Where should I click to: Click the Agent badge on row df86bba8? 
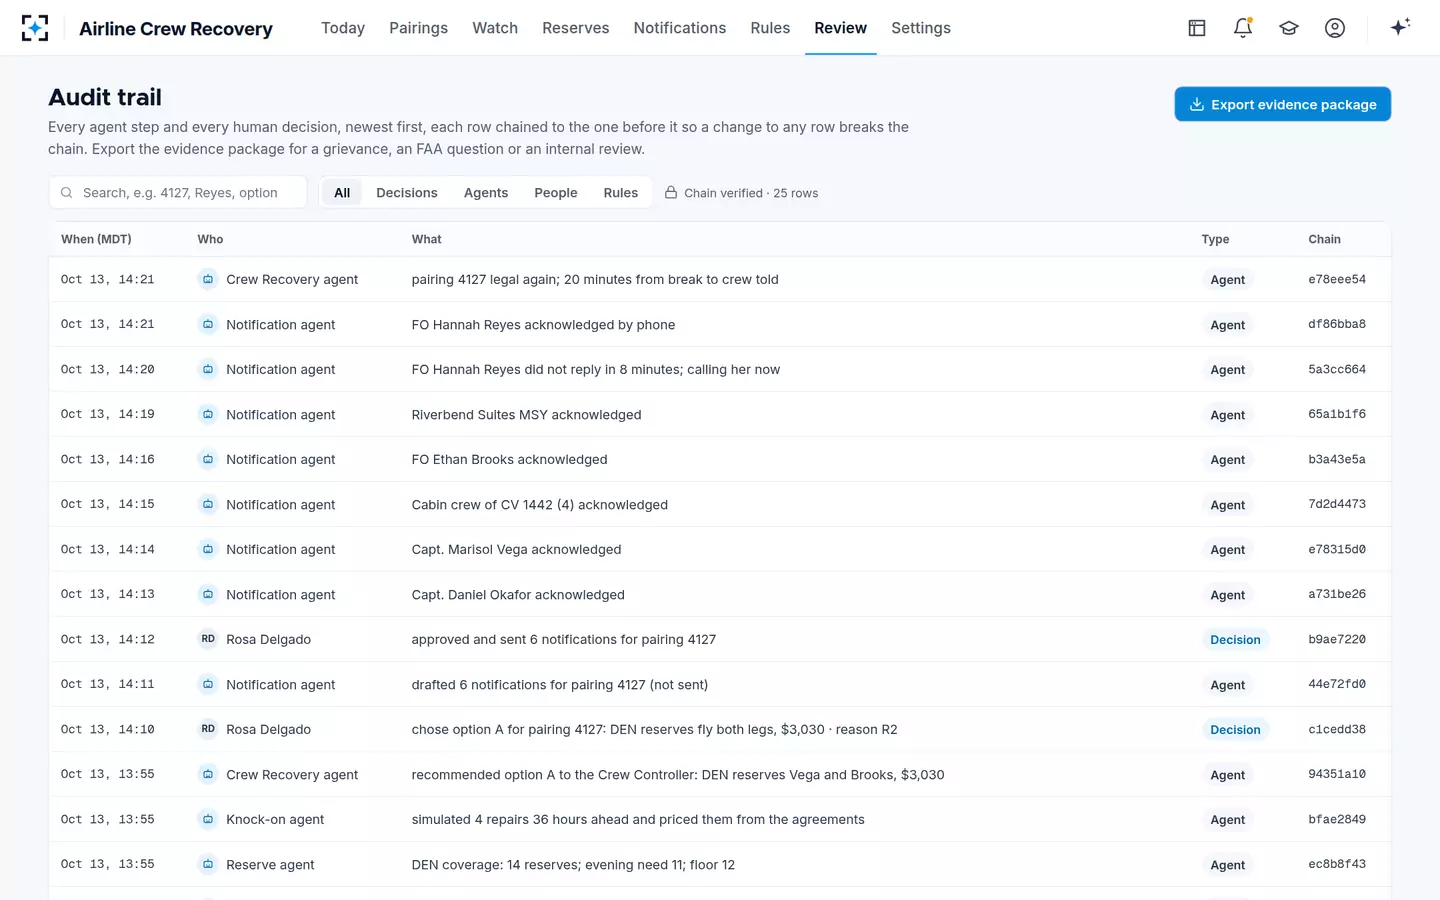tap(1228, 324)
